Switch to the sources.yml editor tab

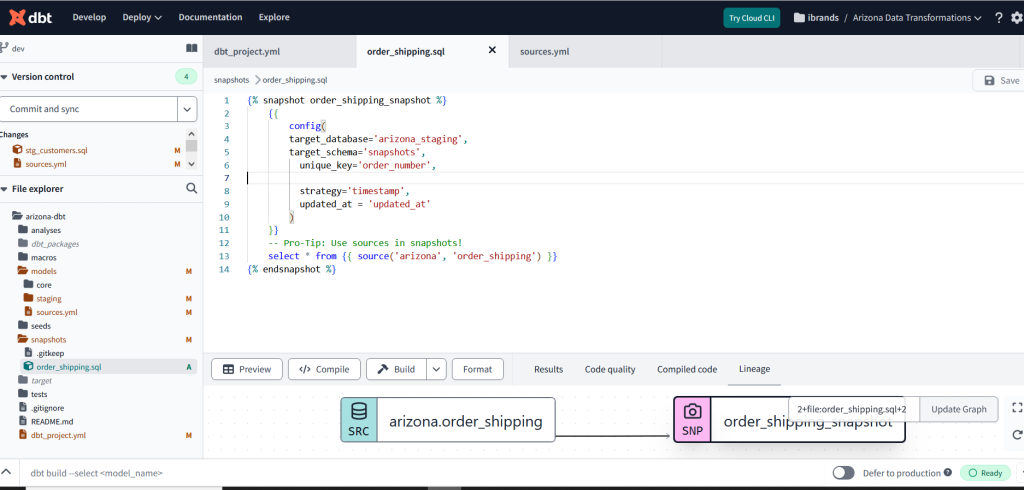(x=543, y=50)
